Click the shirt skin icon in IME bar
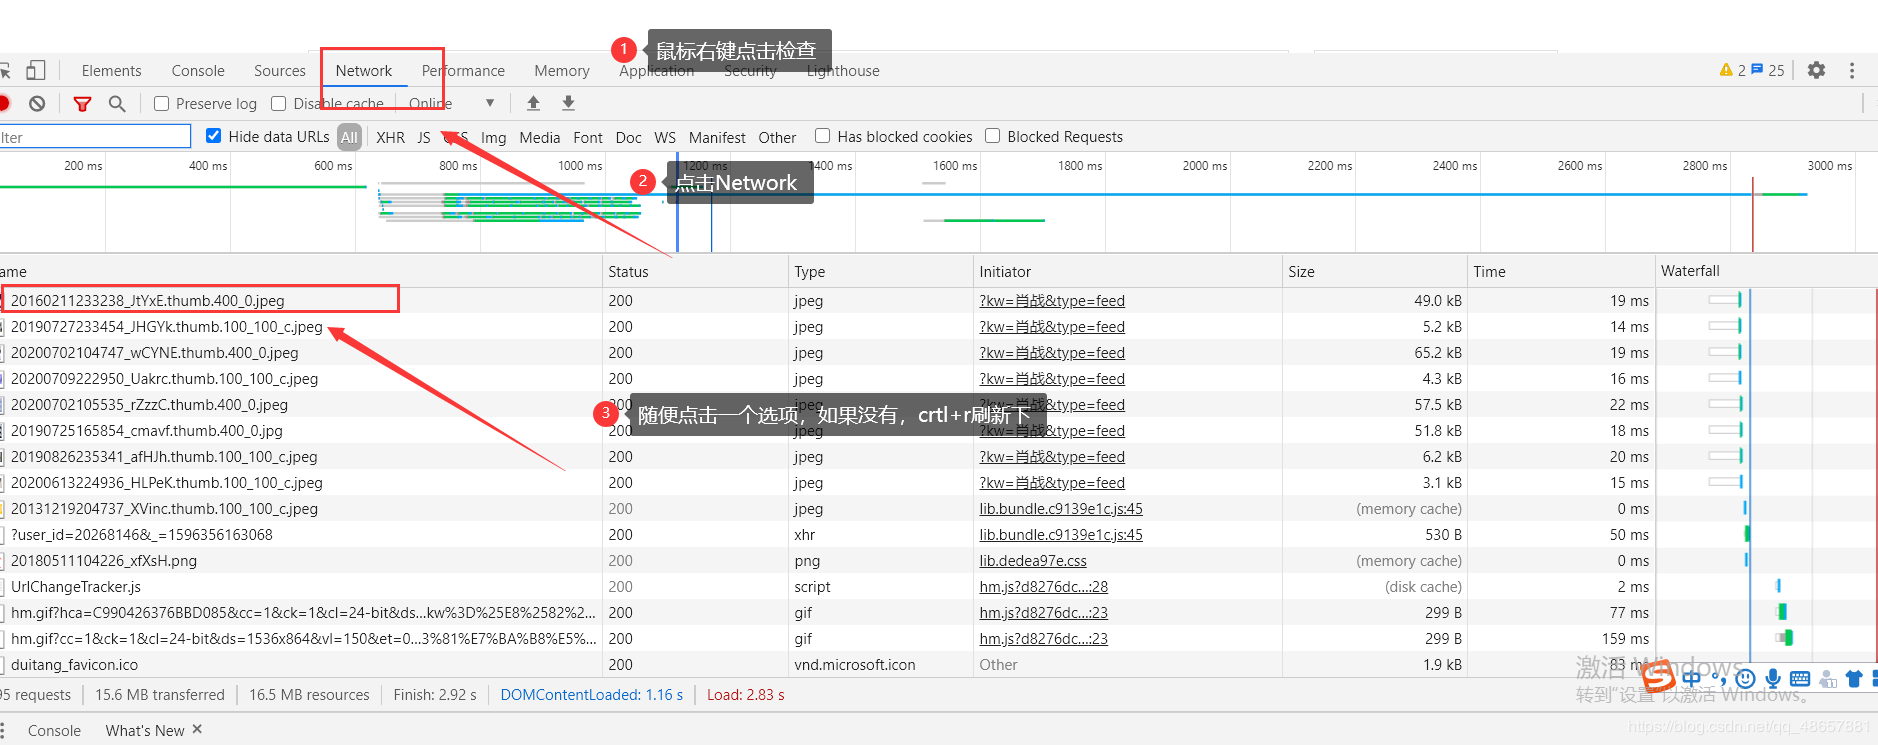The image size is (1878, 745). tap(1854, 679)
